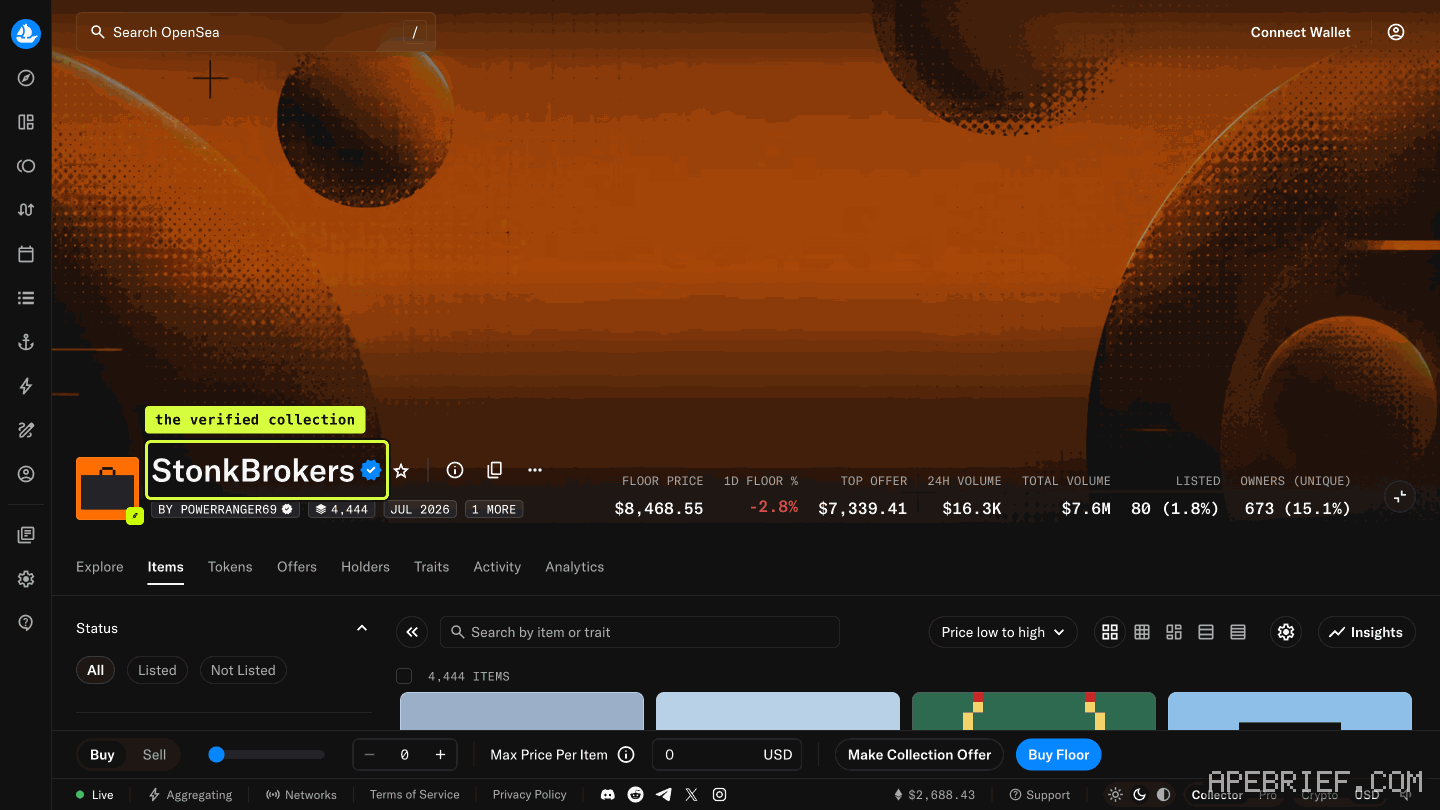Select the Not Listed status filter
1440x810 pixels.
tap(243, 670)
